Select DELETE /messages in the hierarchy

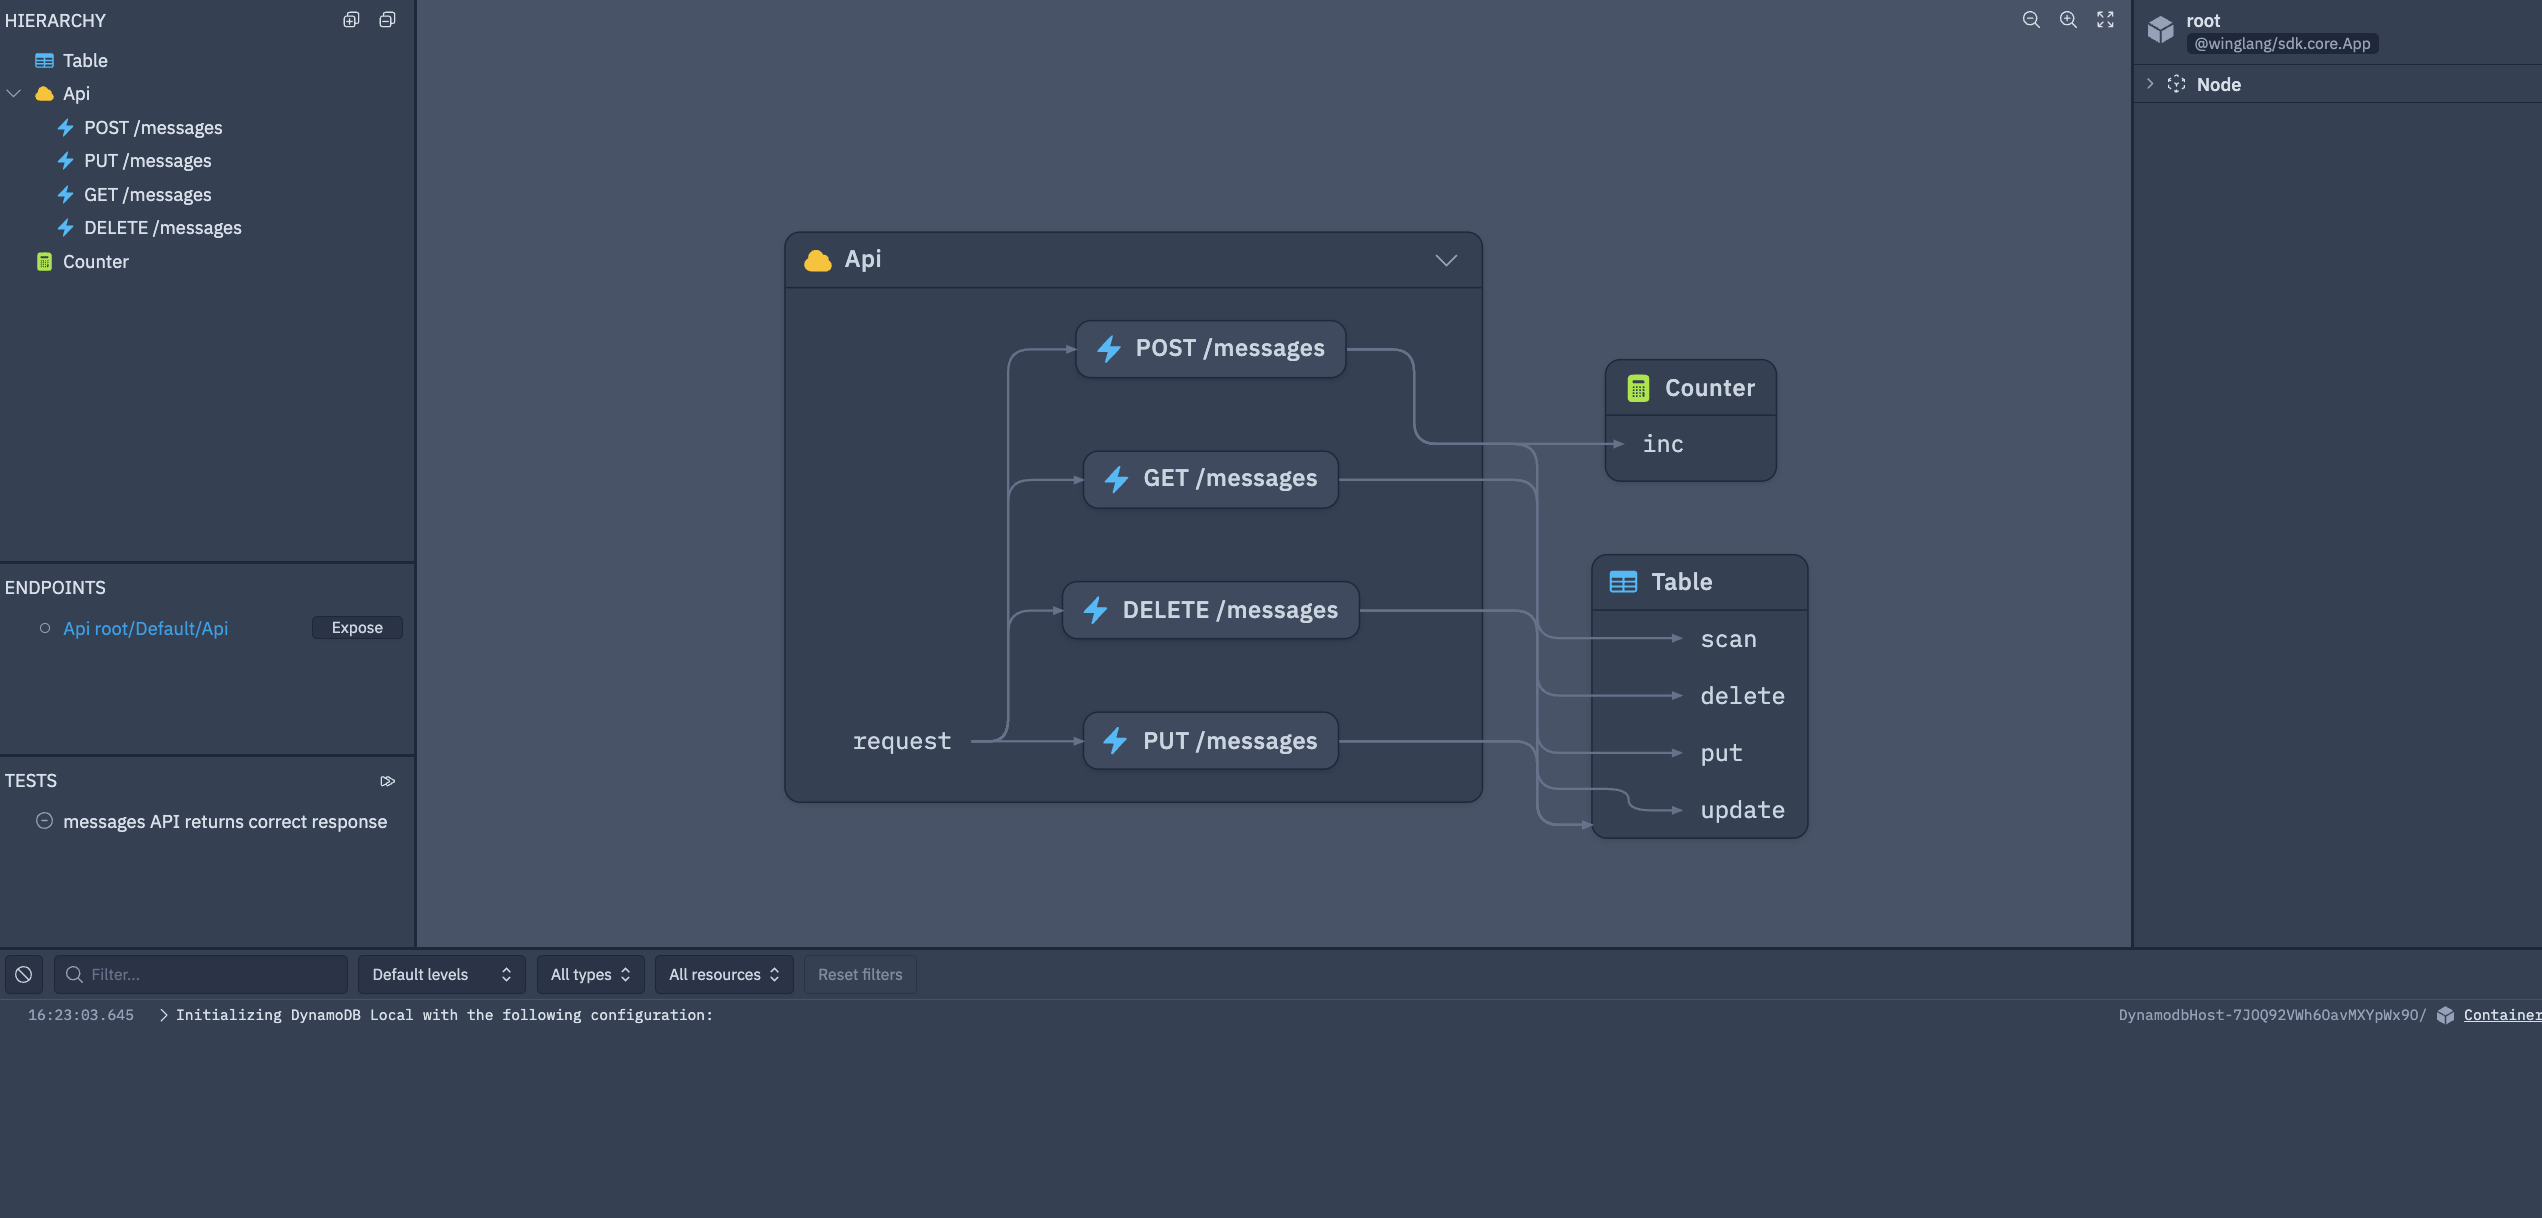click(162, 228)
